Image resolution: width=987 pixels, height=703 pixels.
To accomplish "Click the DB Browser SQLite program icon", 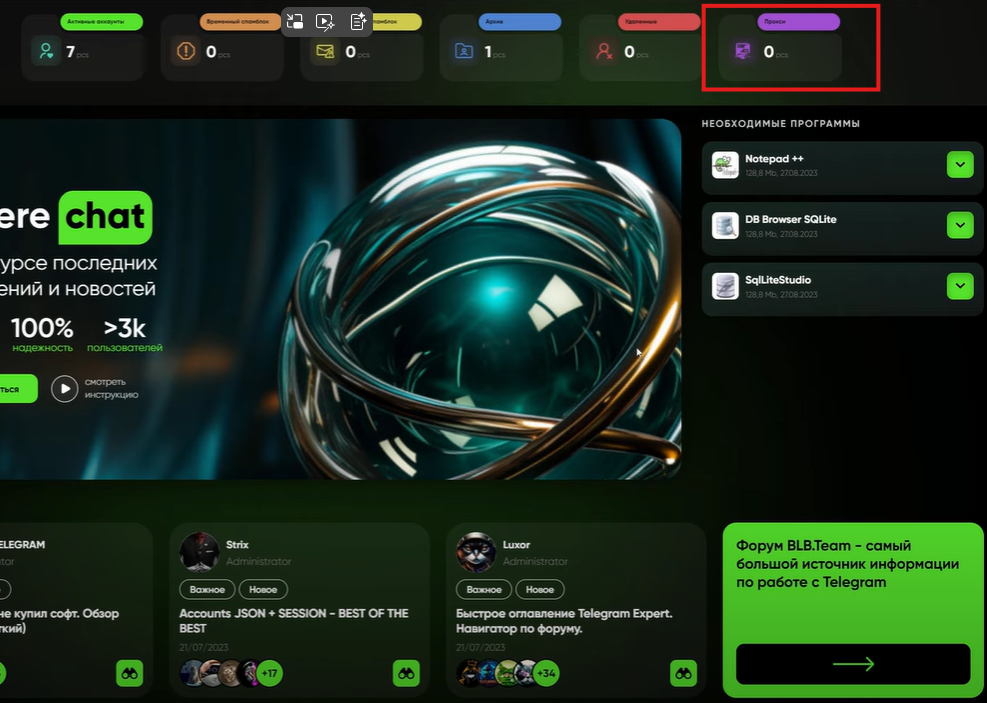I will pyautogui.click(x=725, y=225).
